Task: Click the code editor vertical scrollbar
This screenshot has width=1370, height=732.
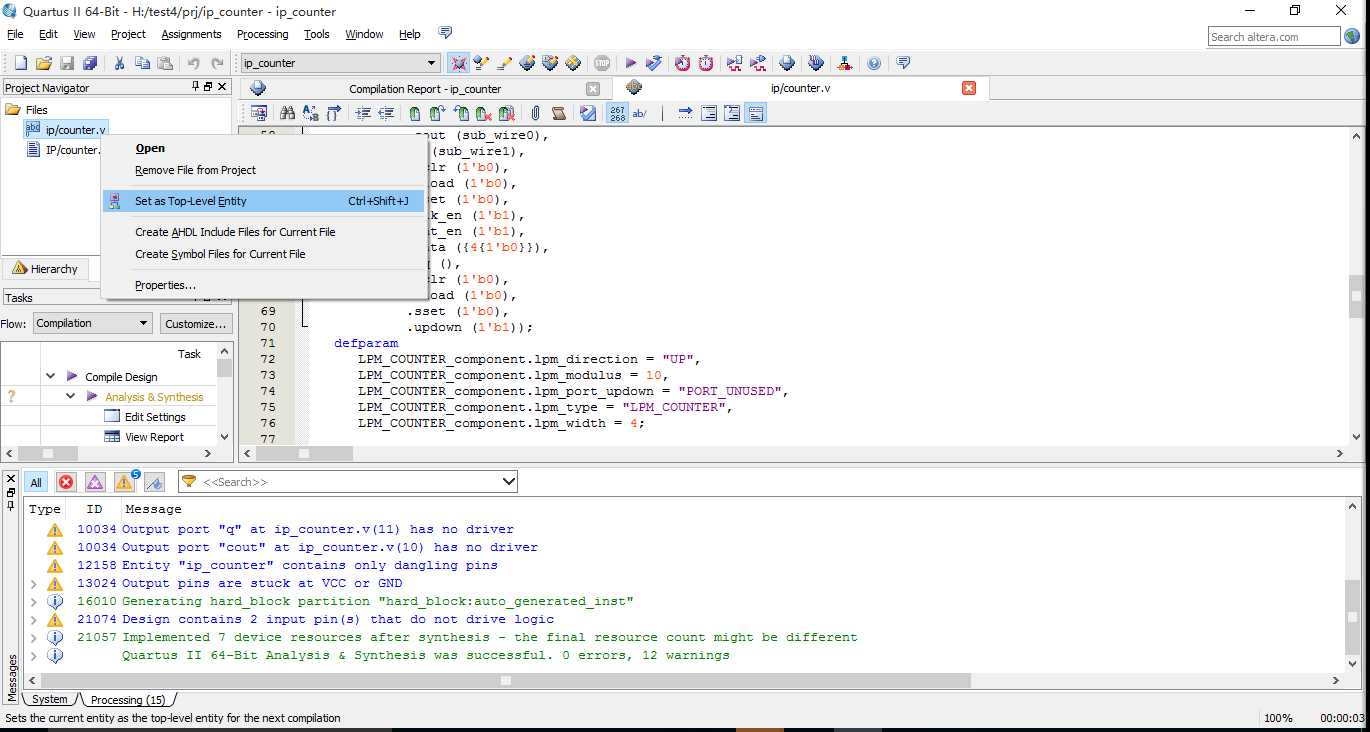Action: (1356, 296)
